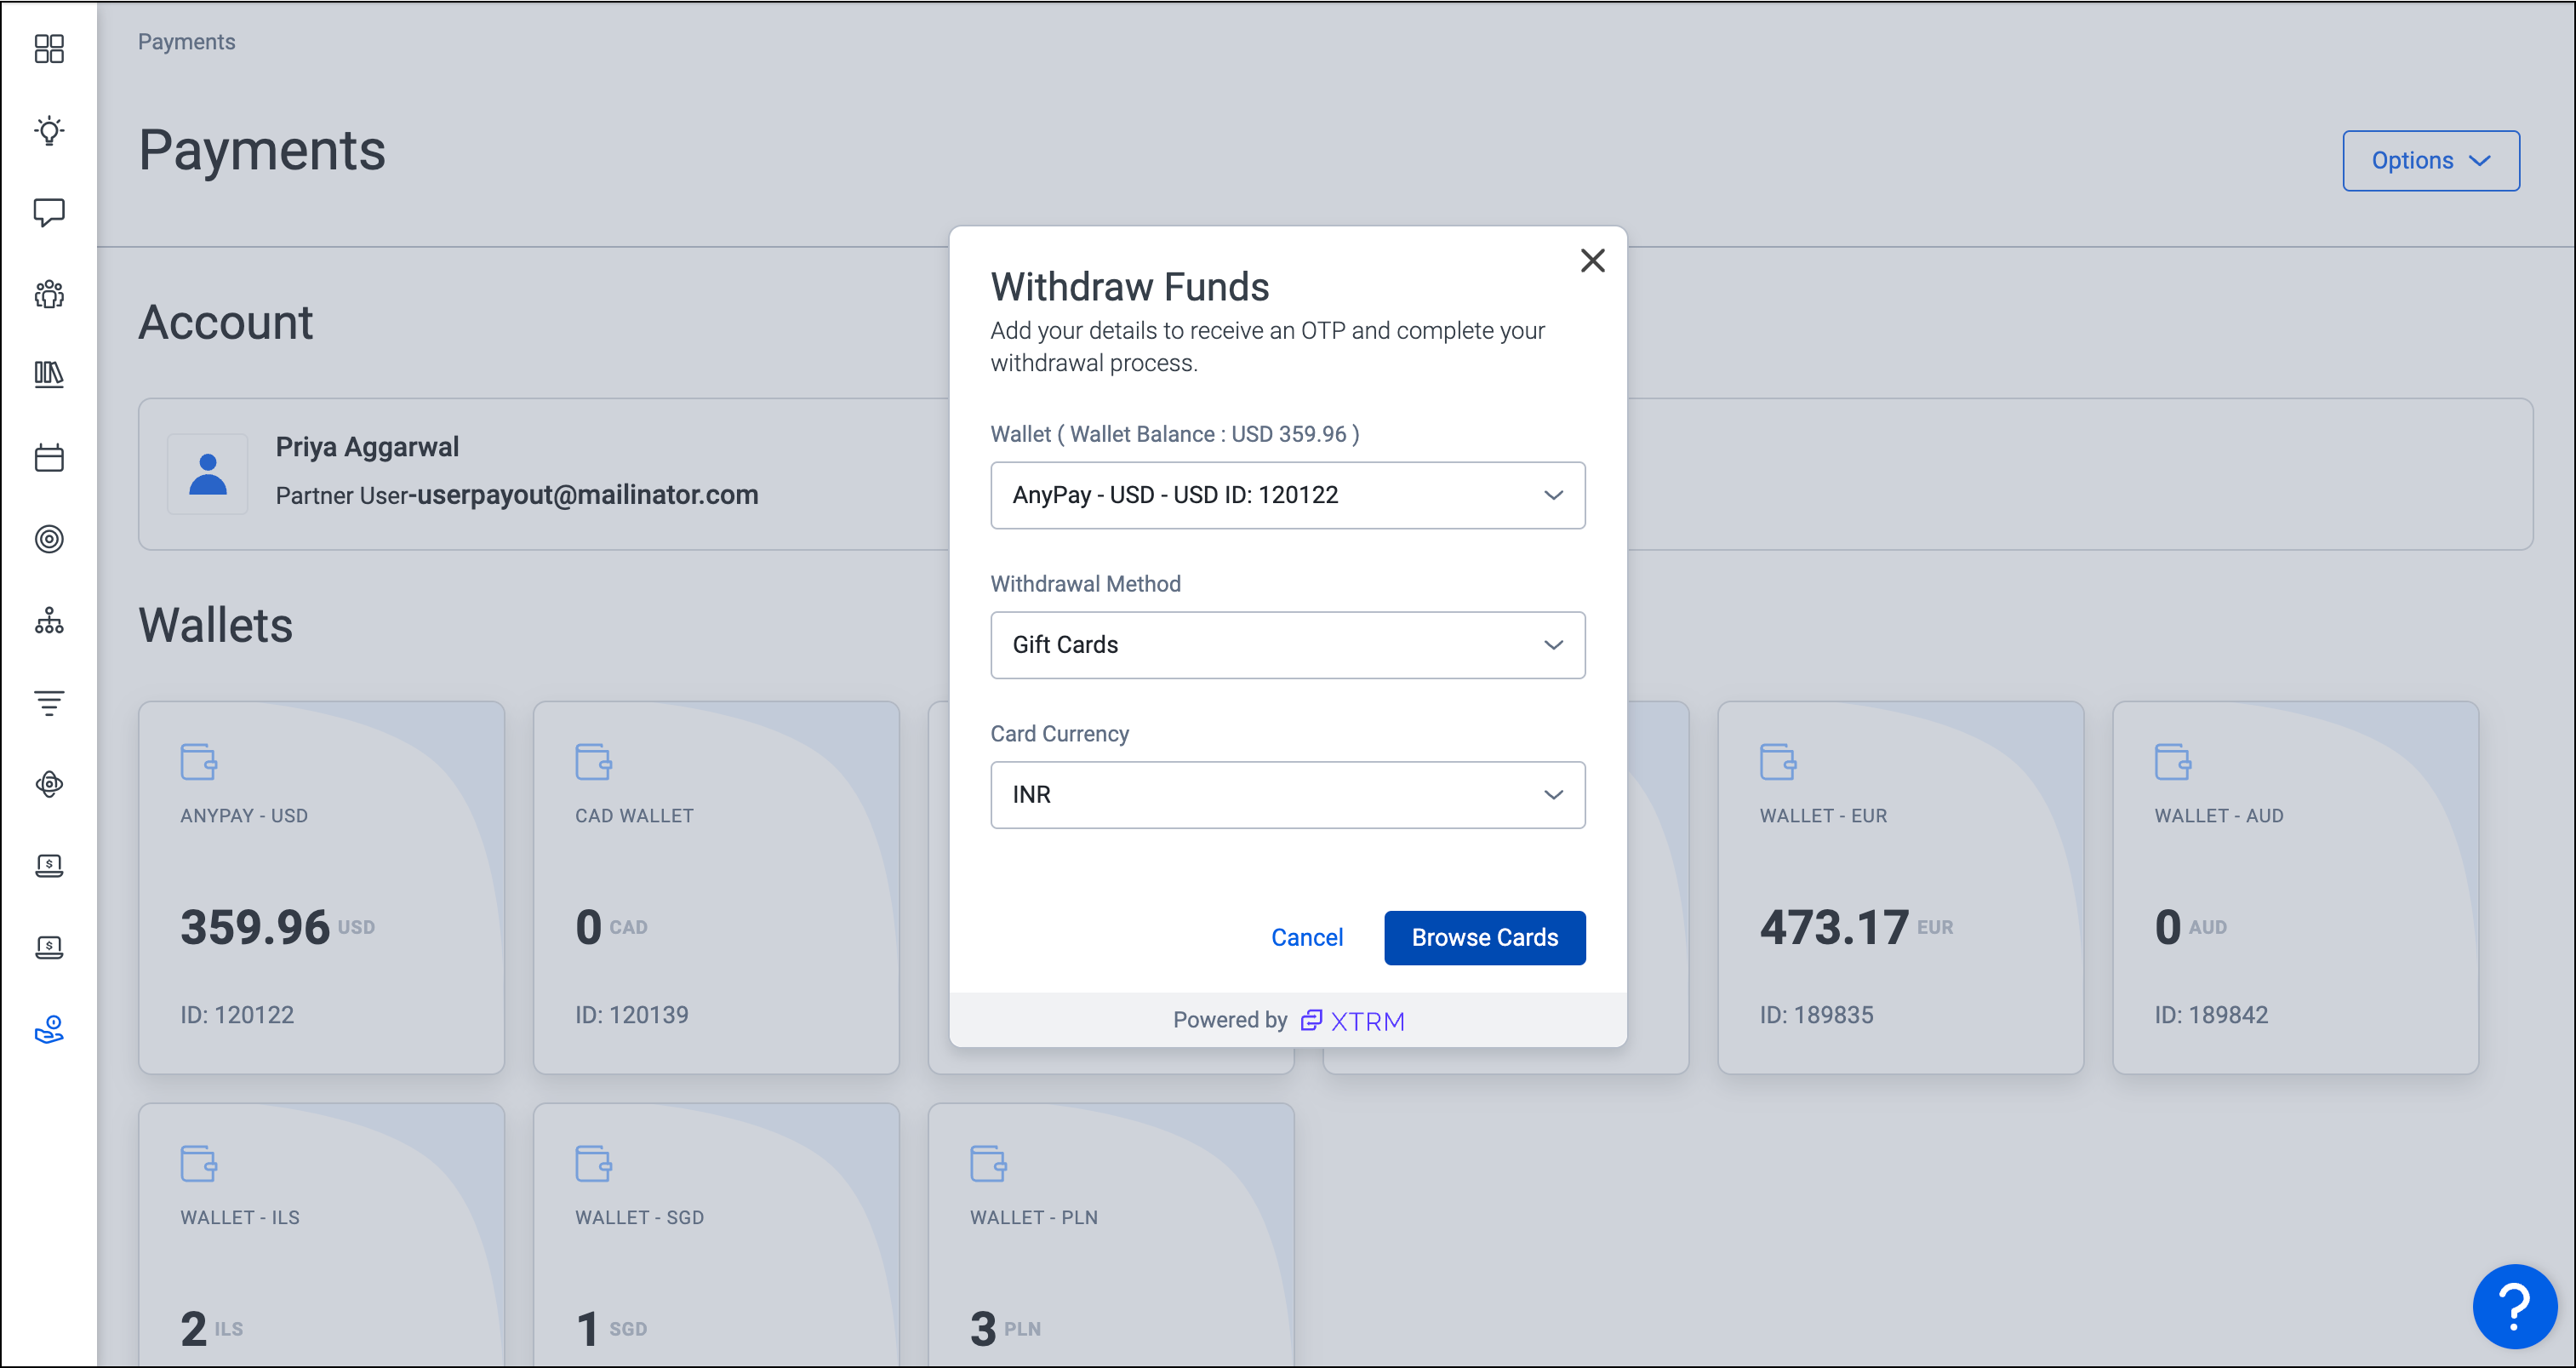Viewport: 2576px width, 1368px height.
Task: Click the WALLET - PLN card title
Action: point(1034,1218)
